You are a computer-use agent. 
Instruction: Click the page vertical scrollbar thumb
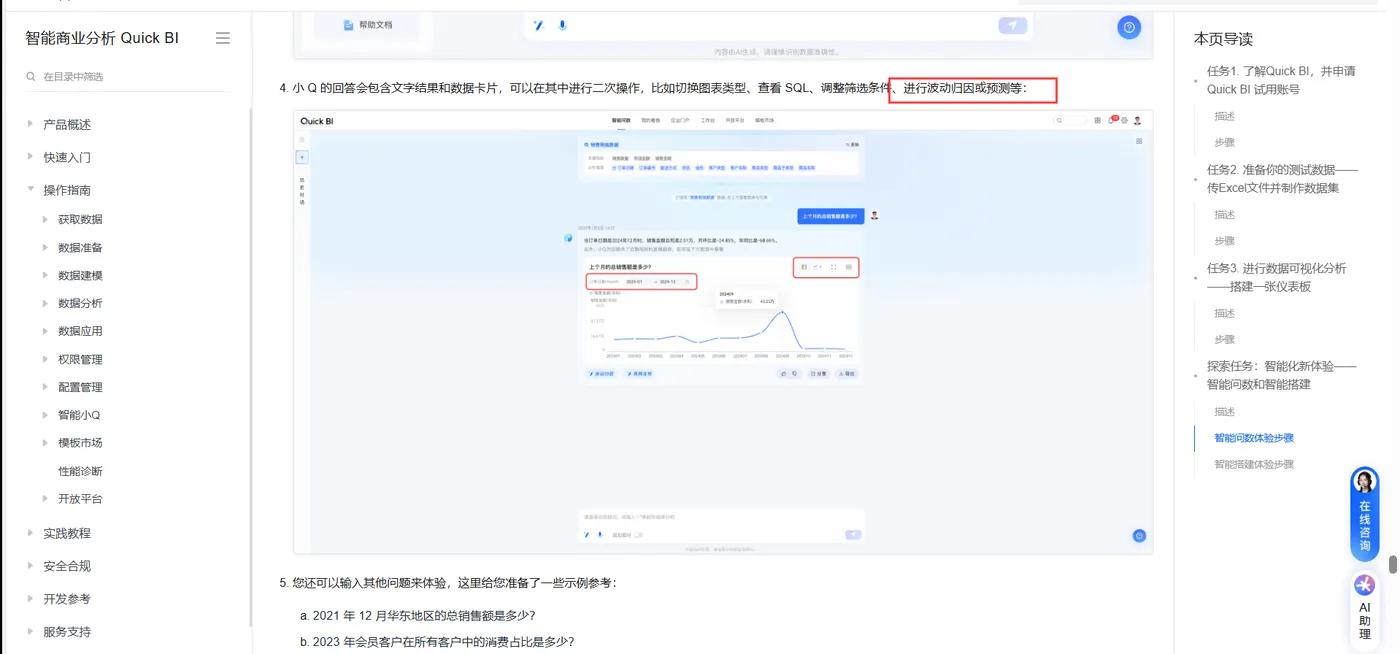1392,564
